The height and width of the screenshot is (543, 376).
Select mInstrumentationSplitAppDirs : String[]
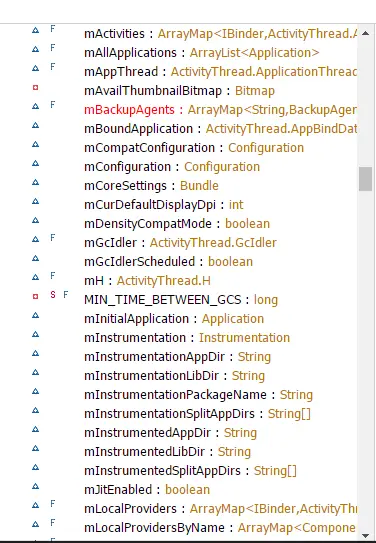pos(197,414)
